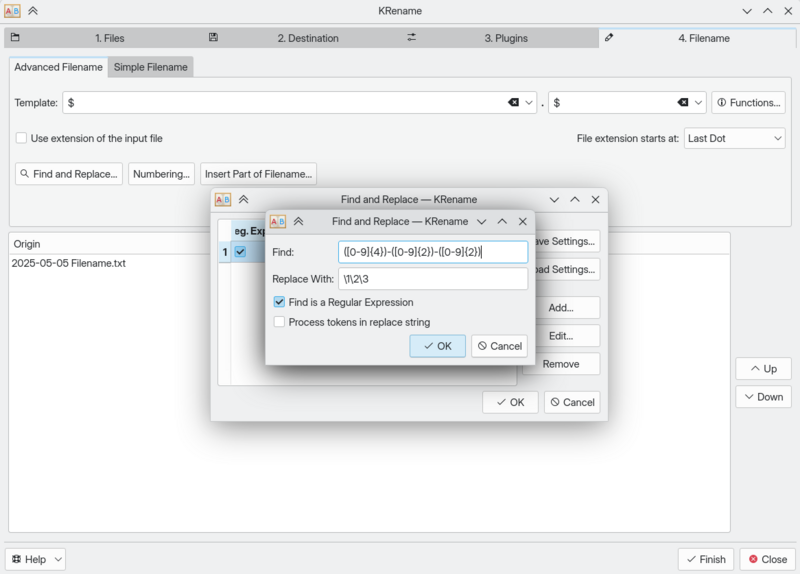Click the pencil icon on the Filename step tab
800x574 pixels.
pyautogui.click(x=609, y=37)
